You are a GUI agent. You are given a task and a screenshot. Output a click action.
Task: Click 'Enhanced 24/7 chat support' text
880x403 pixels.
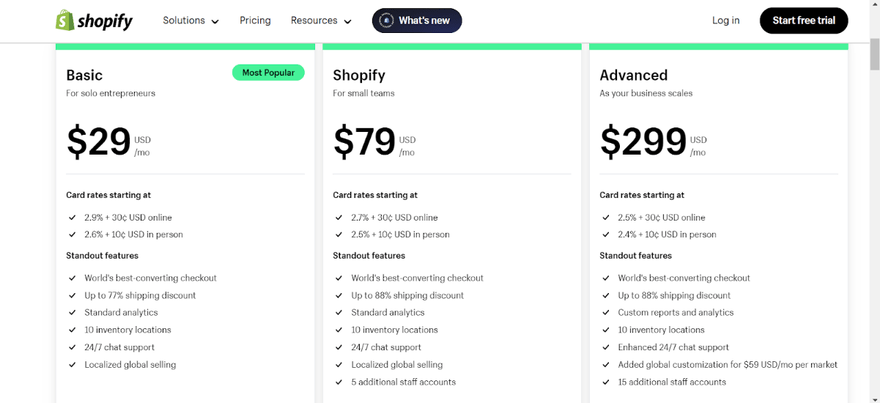673,347
